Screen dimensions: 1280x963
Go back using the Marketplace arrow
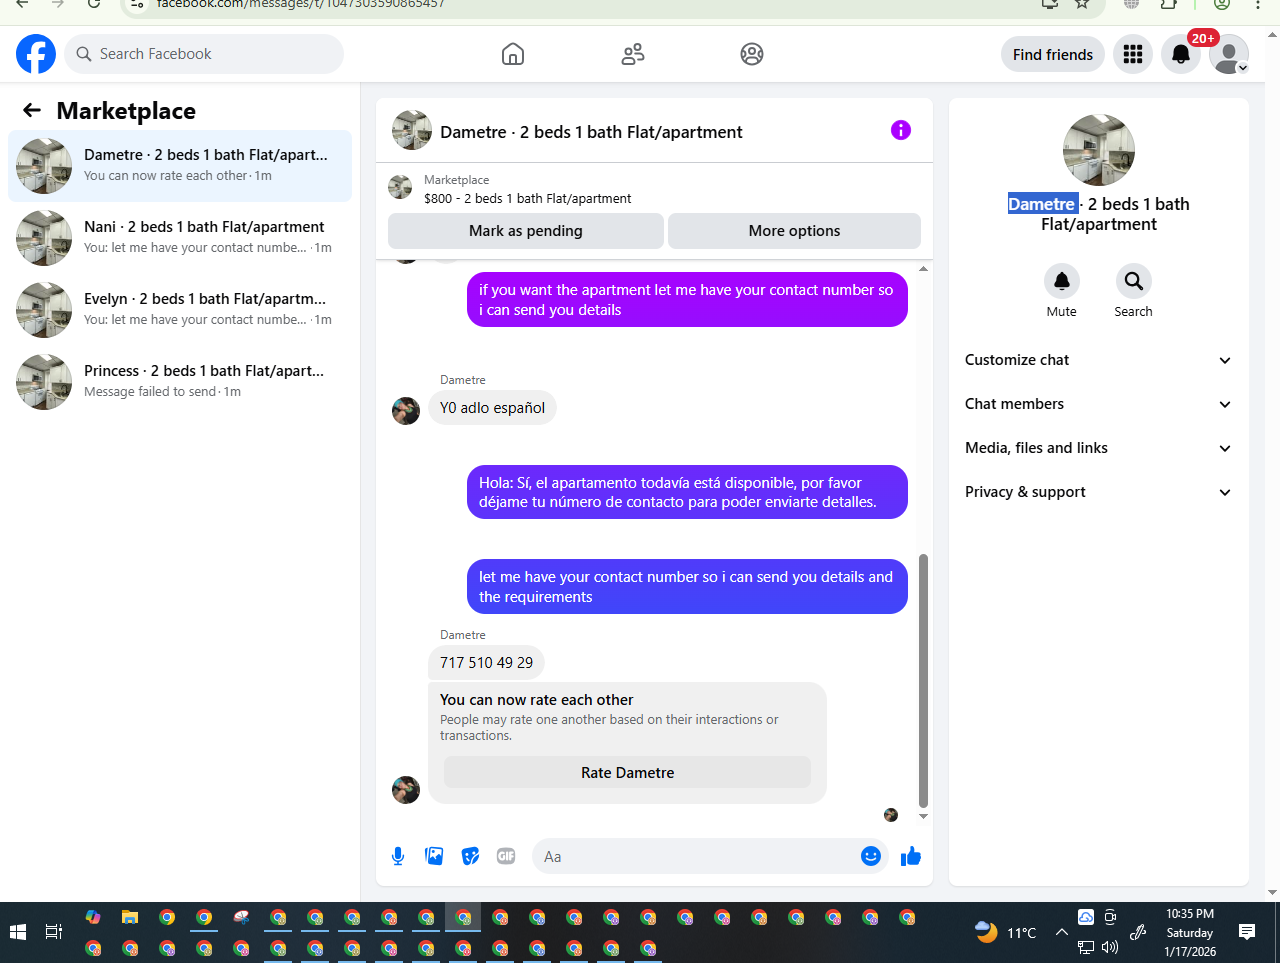click(x=32, y=111)
